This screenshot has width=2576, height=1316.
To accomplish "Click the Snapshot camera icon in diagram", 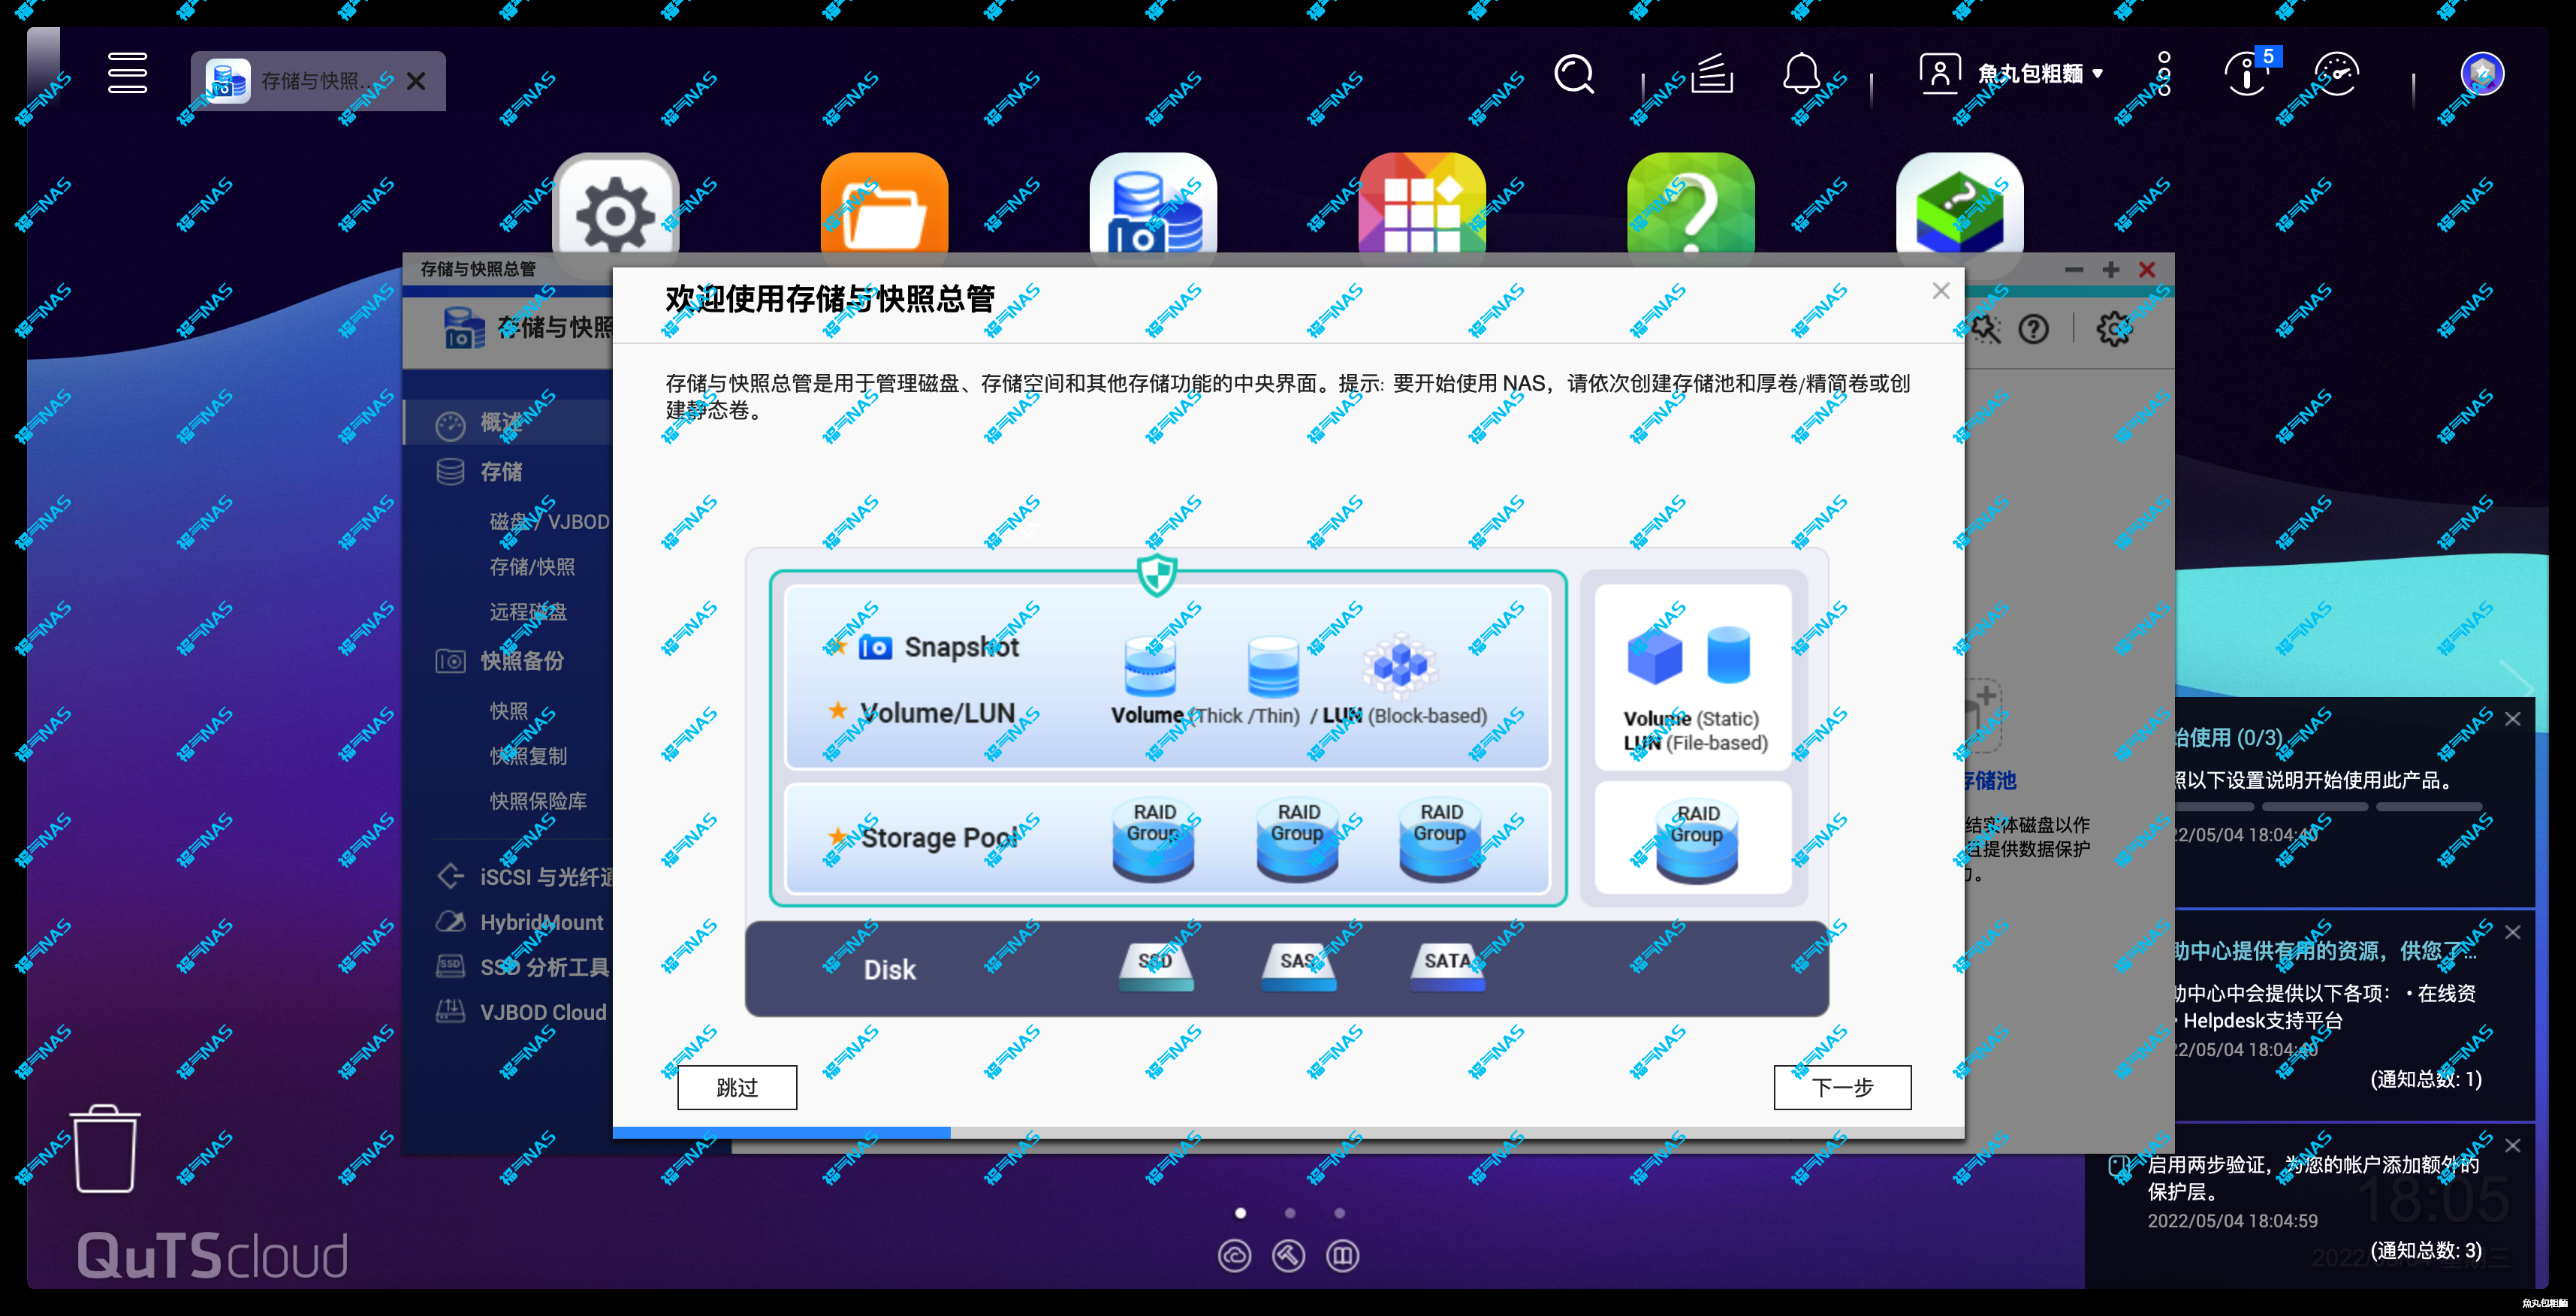I will [x=875, y=647].
